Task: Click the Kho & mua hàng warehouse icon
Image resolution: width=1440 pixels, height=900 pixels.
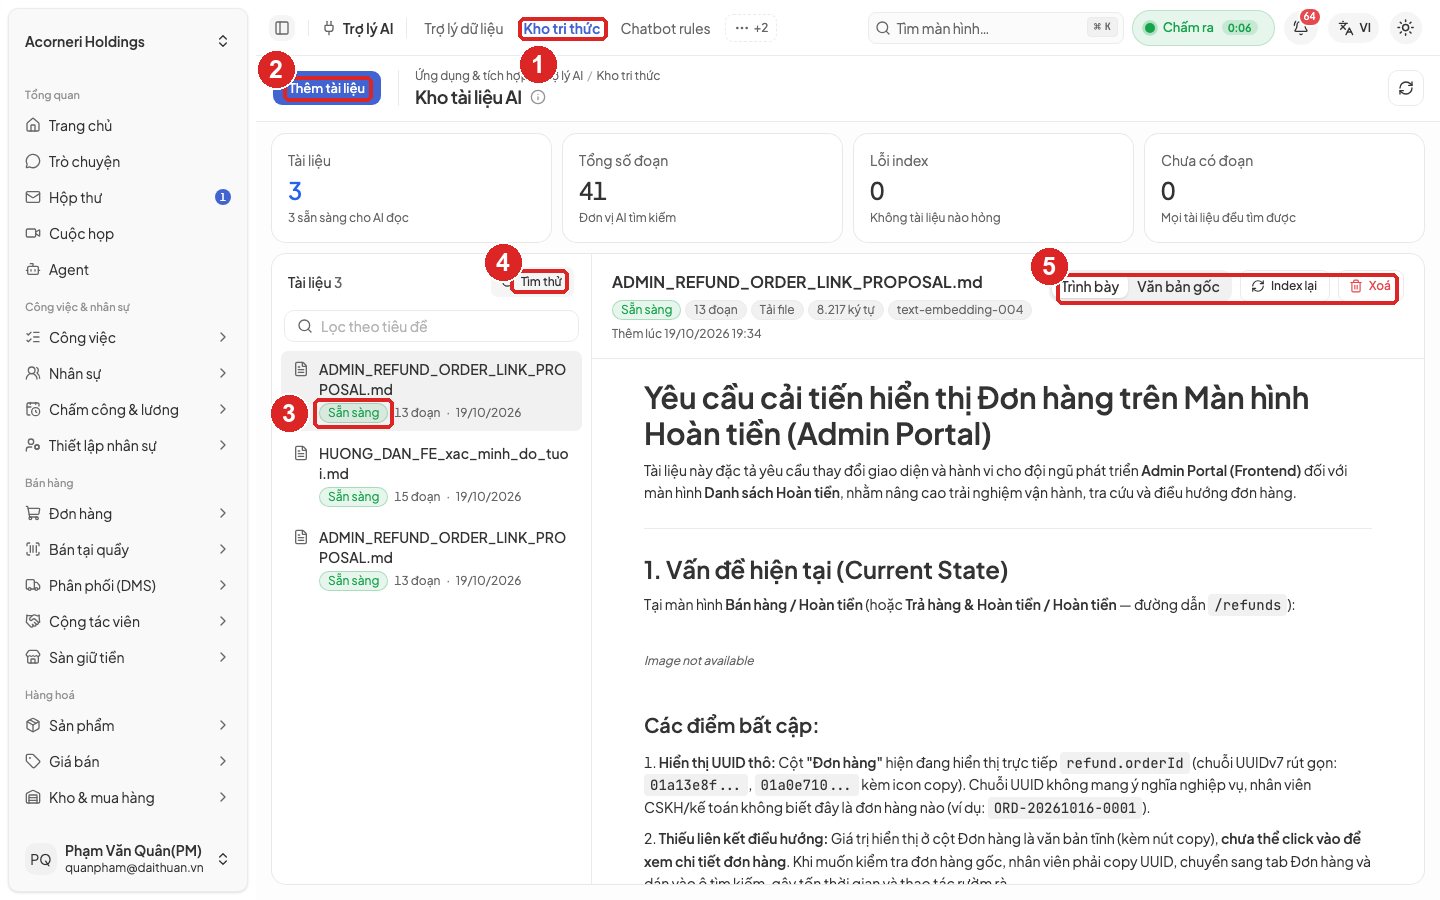Action: (33, 798)
